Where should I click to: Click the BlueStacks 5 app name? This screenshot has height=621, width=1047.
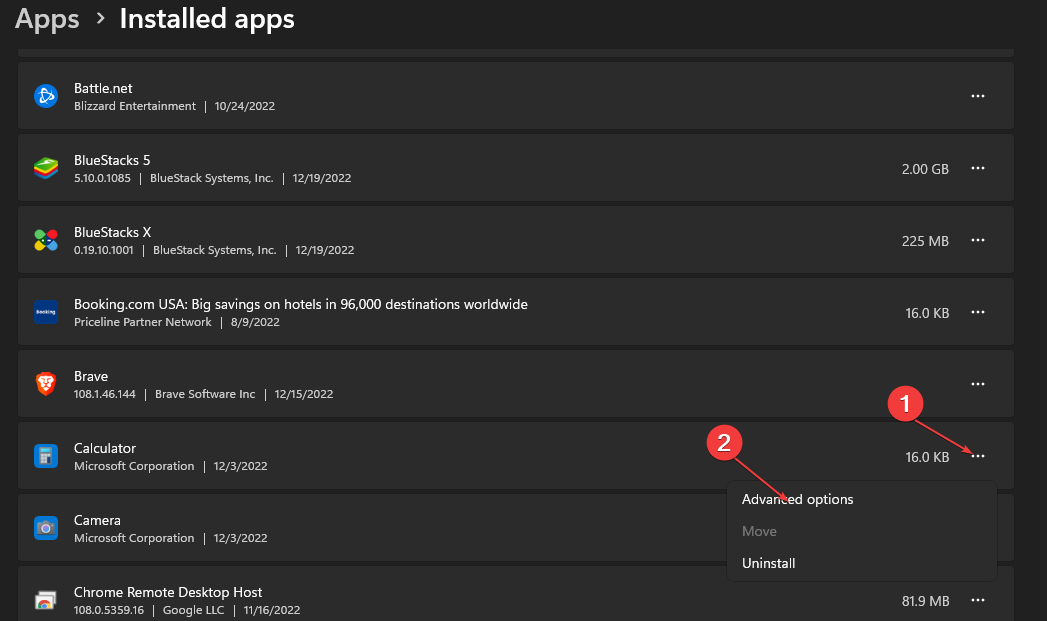coord(112,160)
